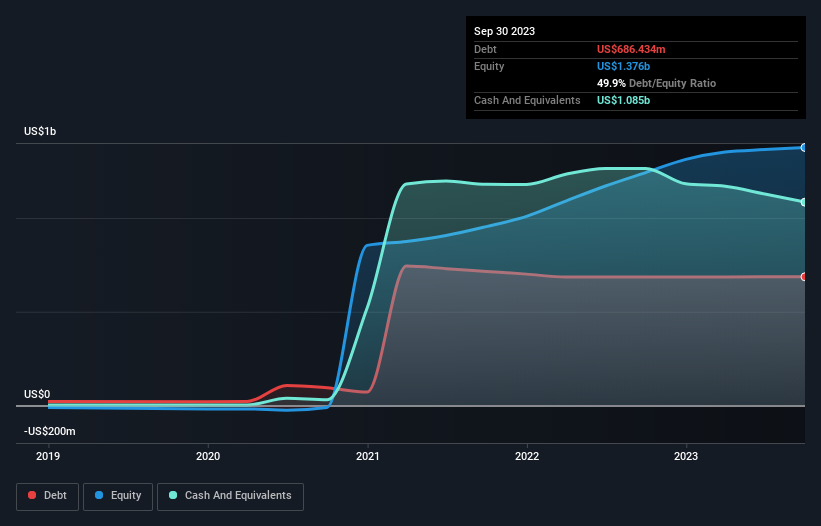Toggle the Equity legend button
Image resolution: width=821 pixels, height=526 pixels.
[x=118, y=496]
